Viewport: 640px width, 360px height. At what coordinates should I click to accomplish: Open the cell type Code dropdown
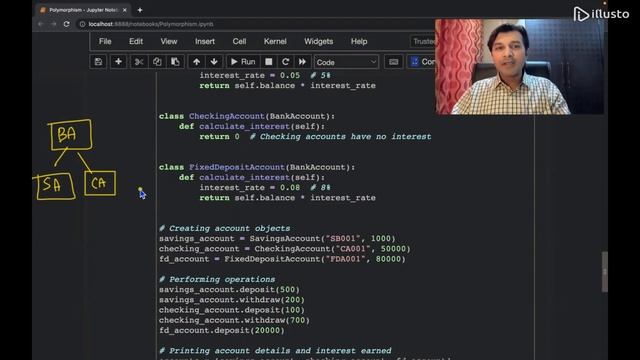[x=346, y=62]
